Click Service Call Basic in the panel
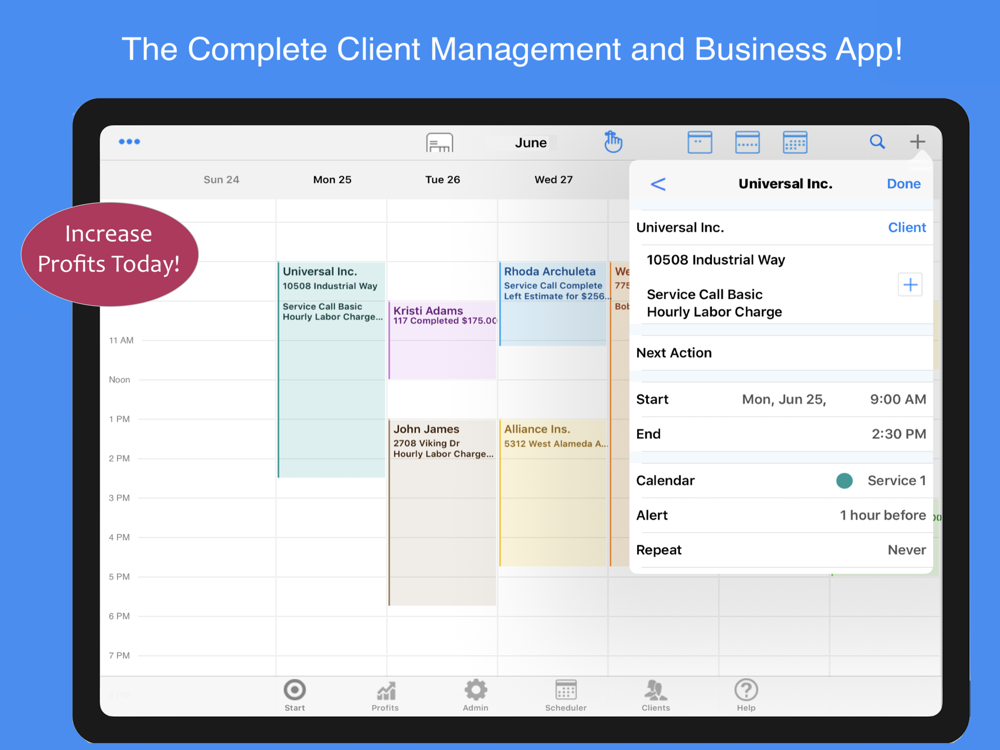1000x750 pixels. (705, 295)
